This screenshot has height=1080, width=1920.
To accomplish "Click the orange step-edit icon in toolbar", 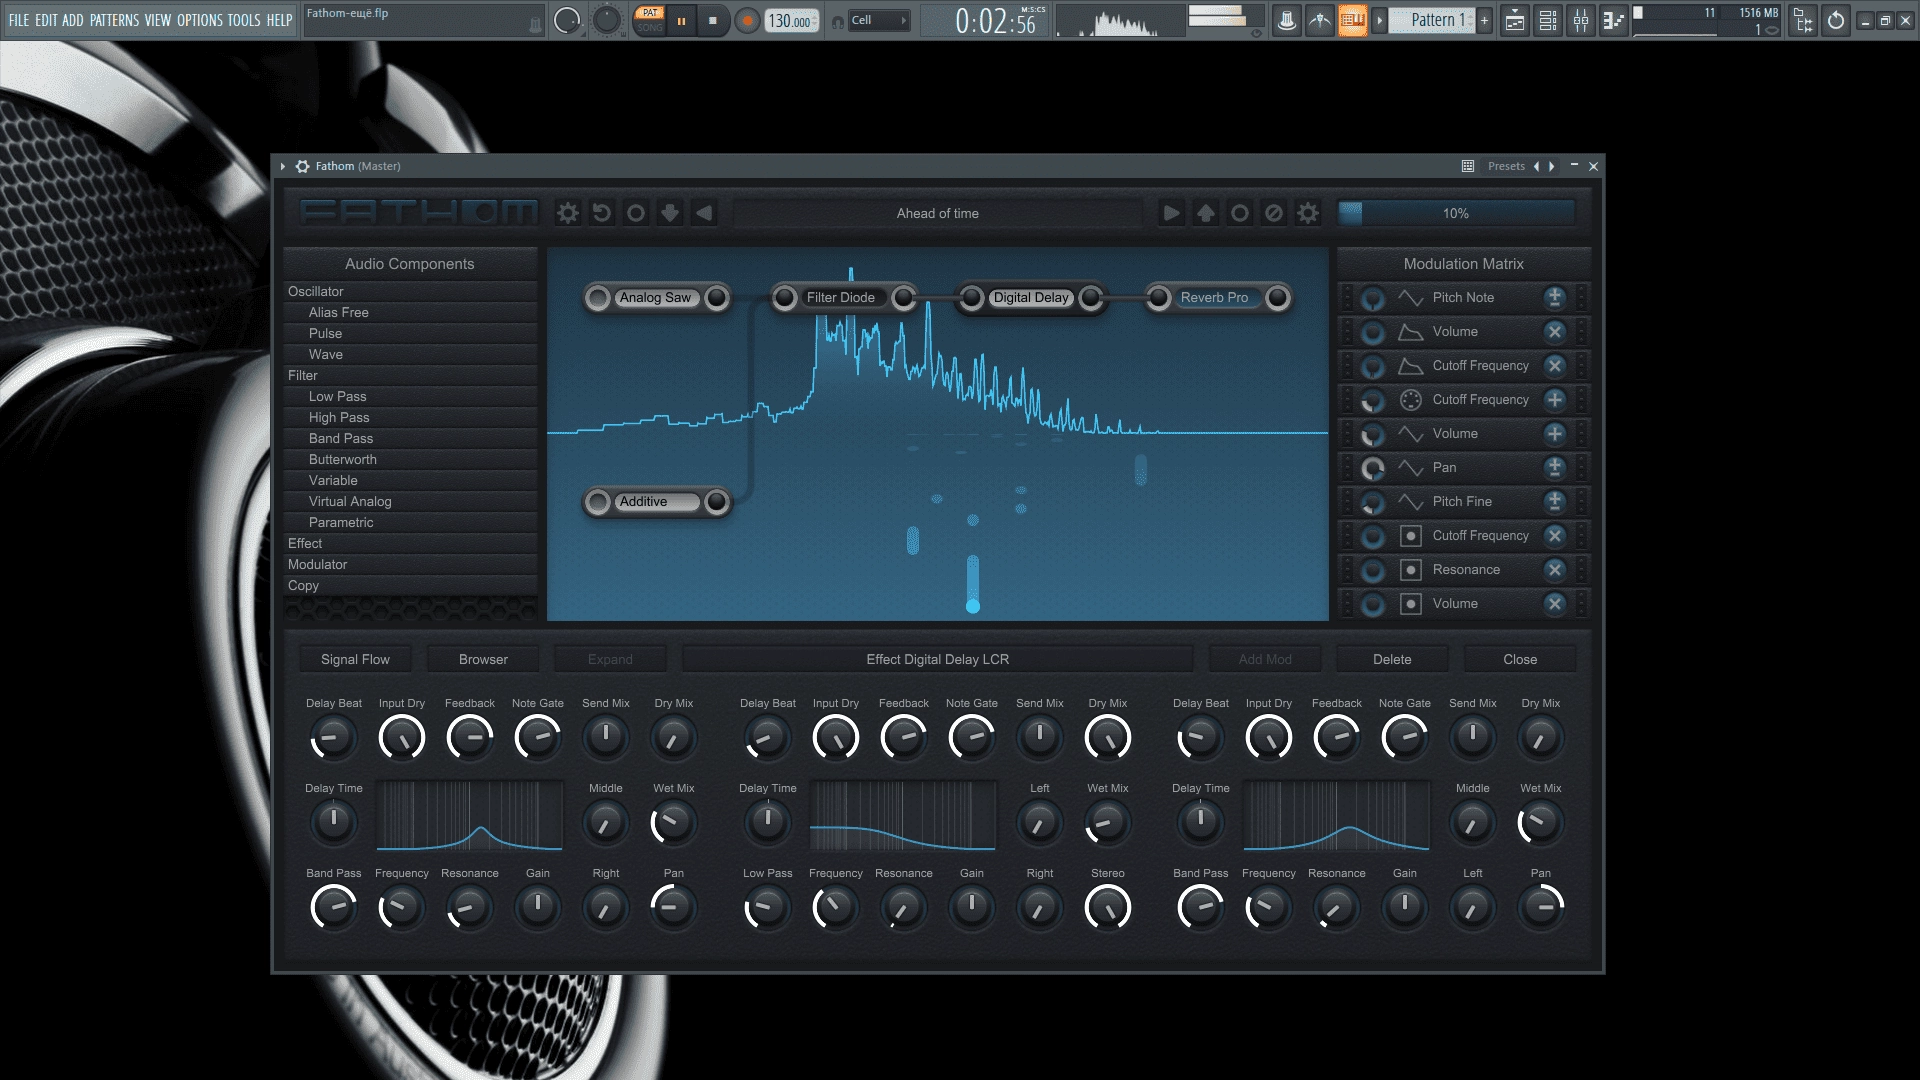I will 1352,20.
